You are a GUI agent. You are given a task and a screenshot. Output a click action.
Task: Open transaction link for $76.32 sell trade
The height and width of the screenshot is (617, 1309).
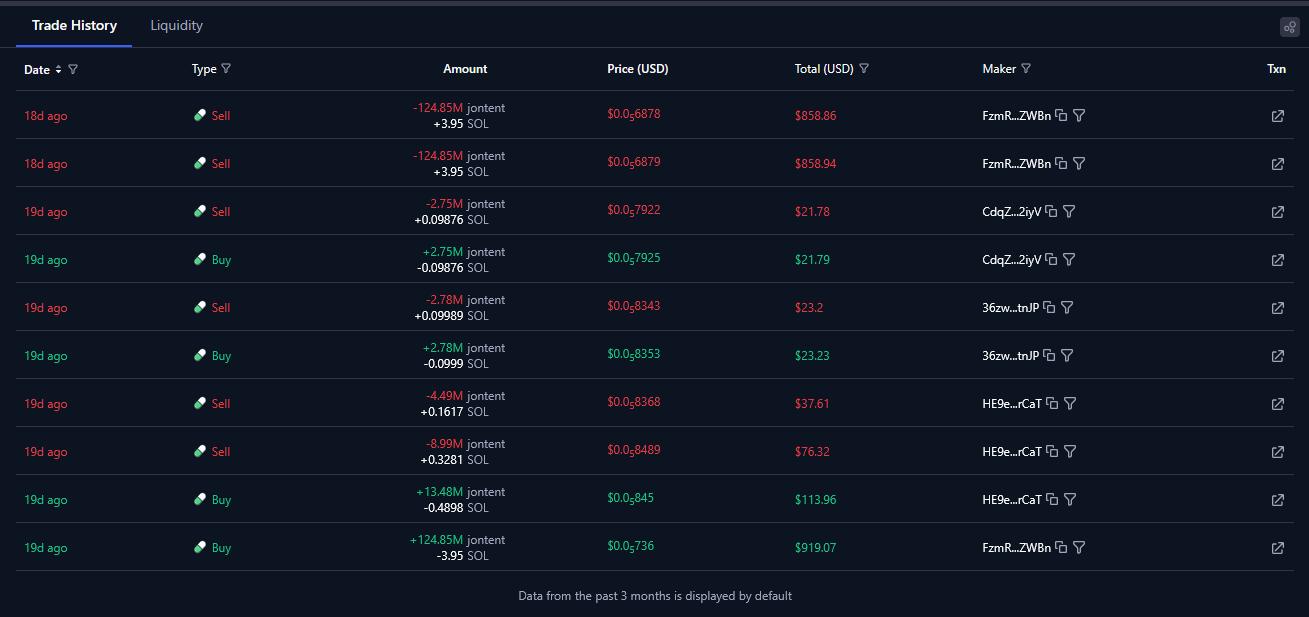tap(1277, 452)
